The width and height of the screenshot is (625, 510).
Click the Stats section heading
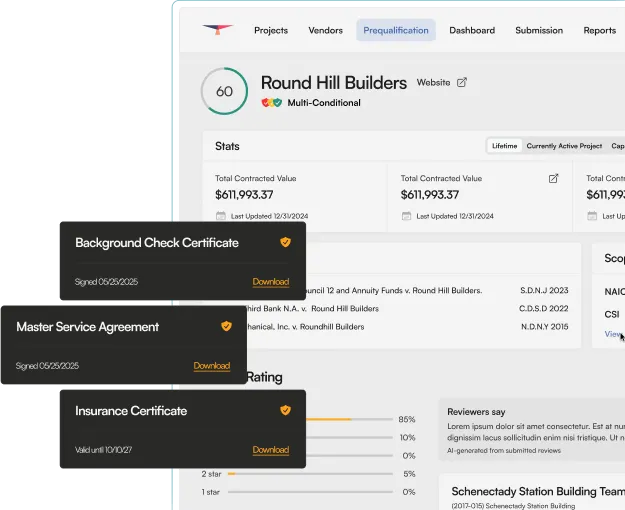227,146
